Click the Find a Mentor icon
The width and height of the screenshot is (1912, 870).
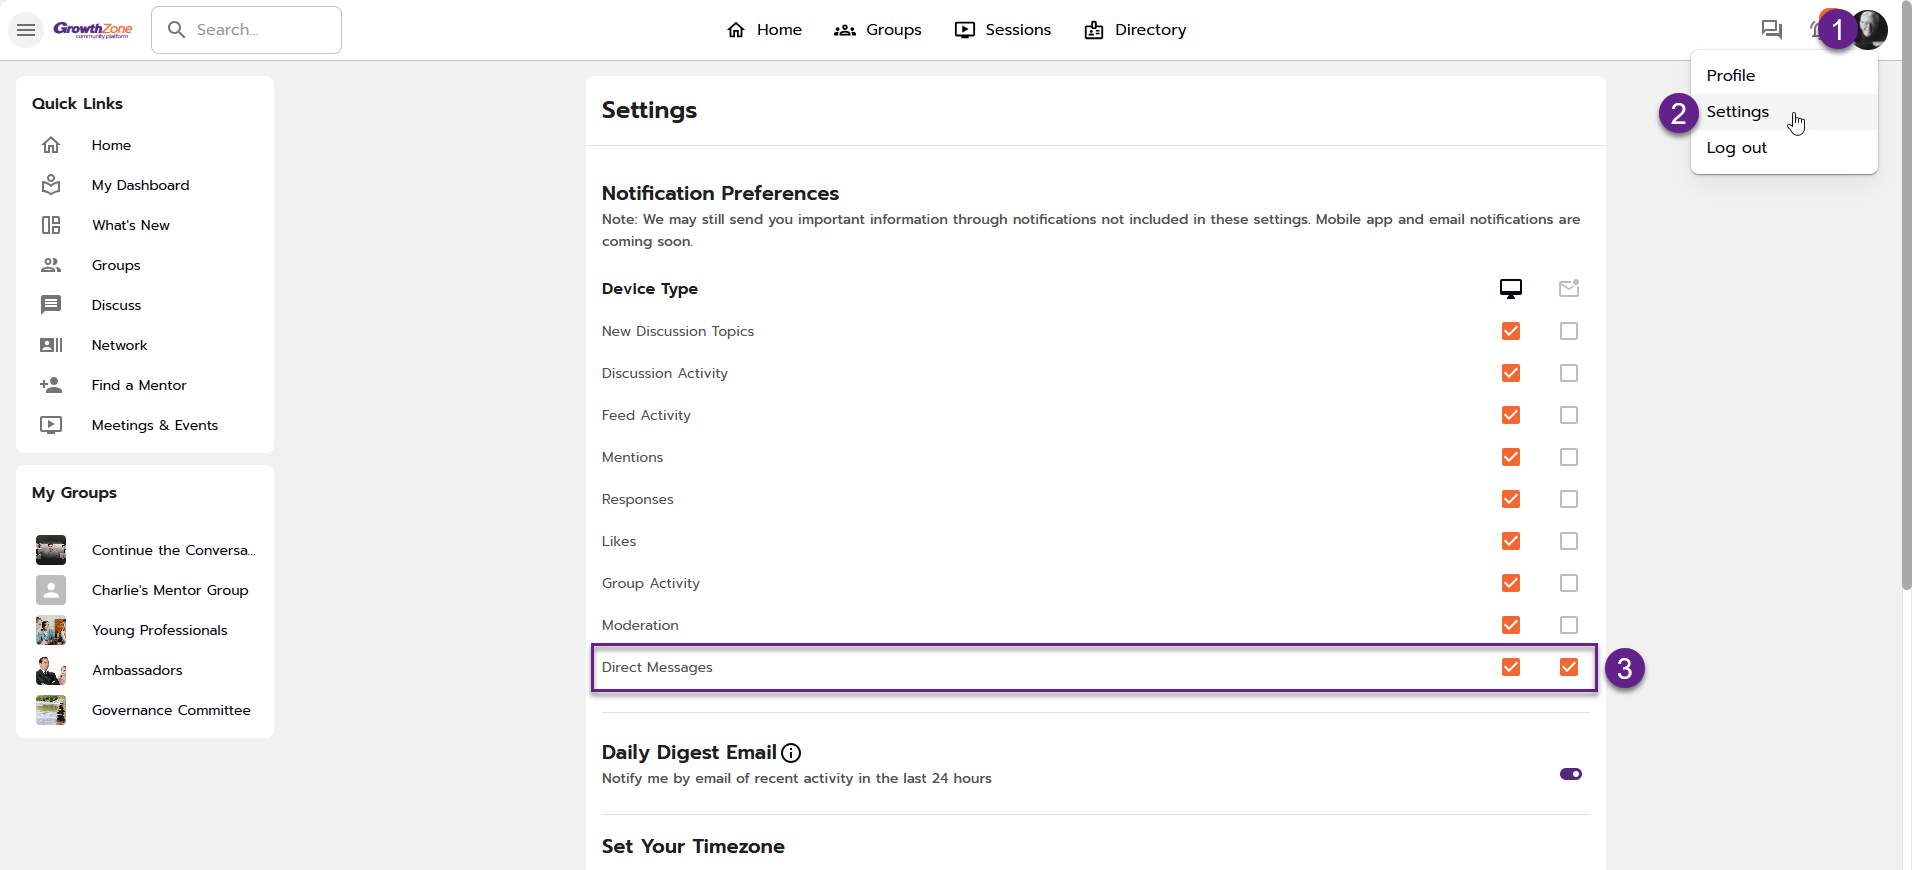click(51, 385)
